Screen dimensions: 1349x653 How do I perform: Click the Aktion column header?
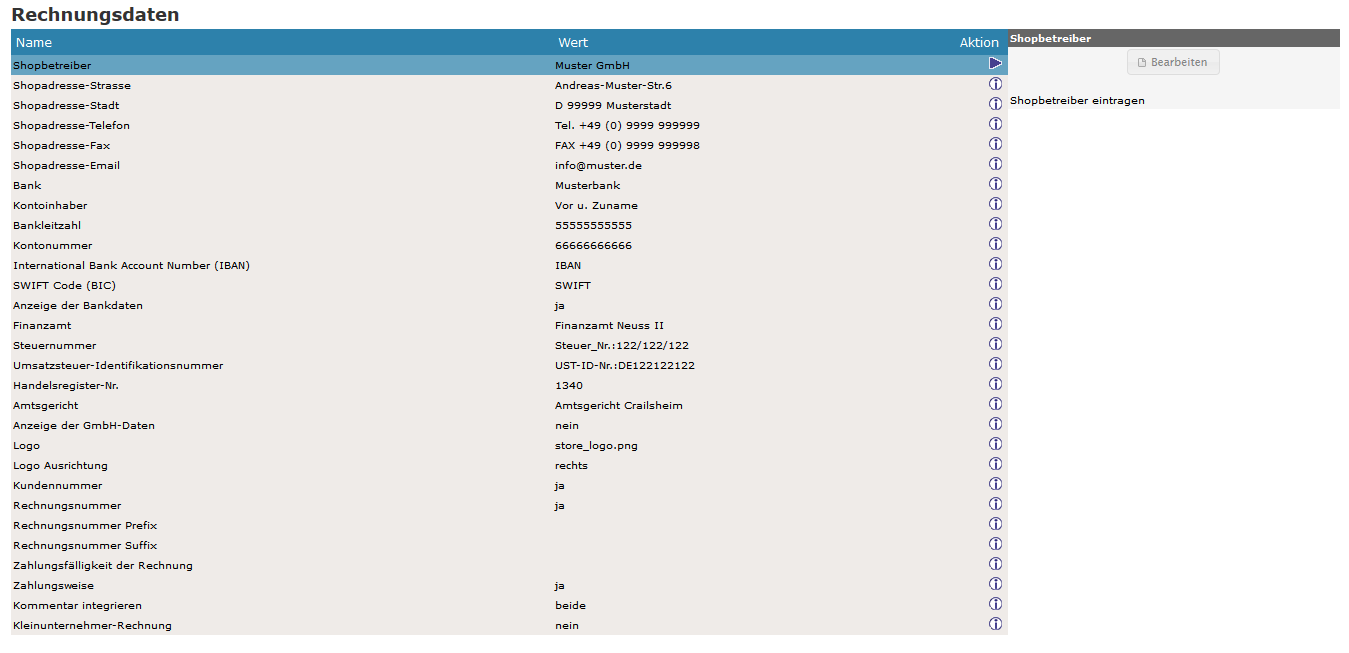(x=979, y=42)
